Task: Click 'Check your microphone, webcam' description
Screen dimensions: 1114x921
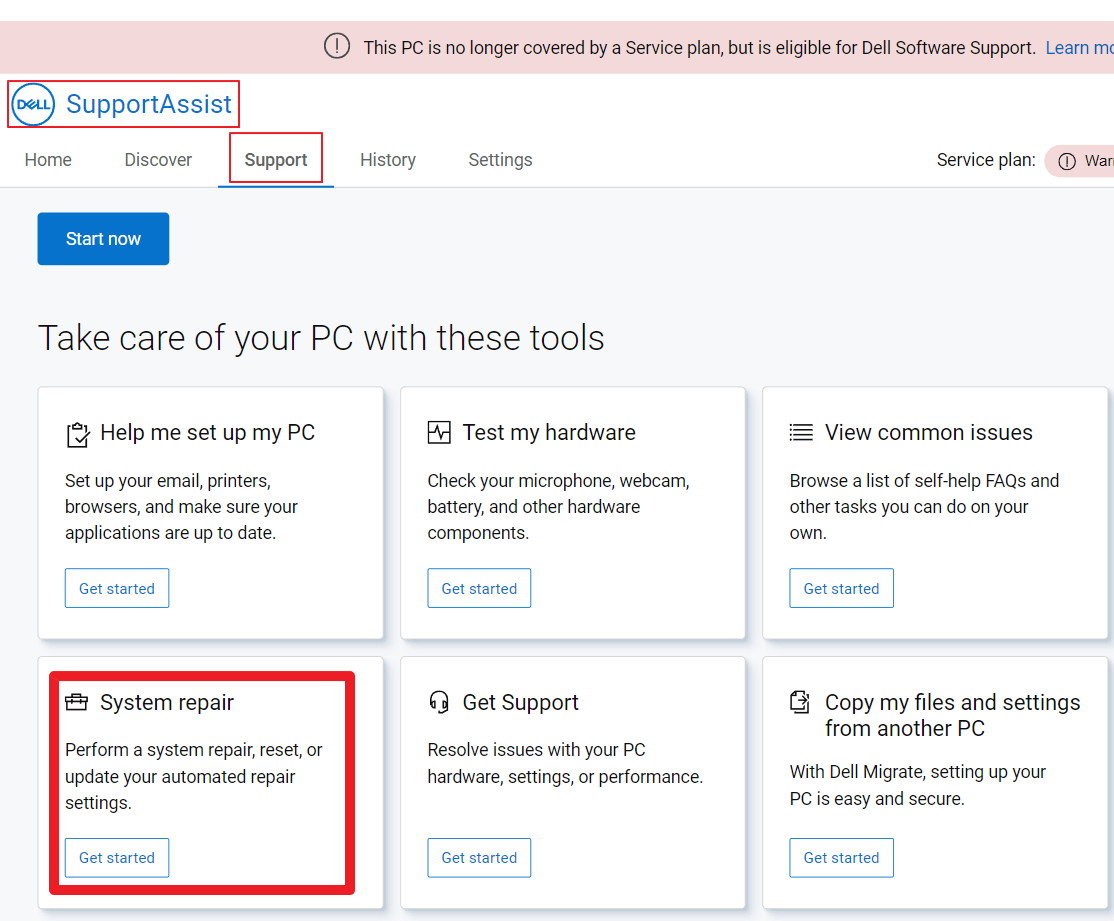Action: [558, 507]
